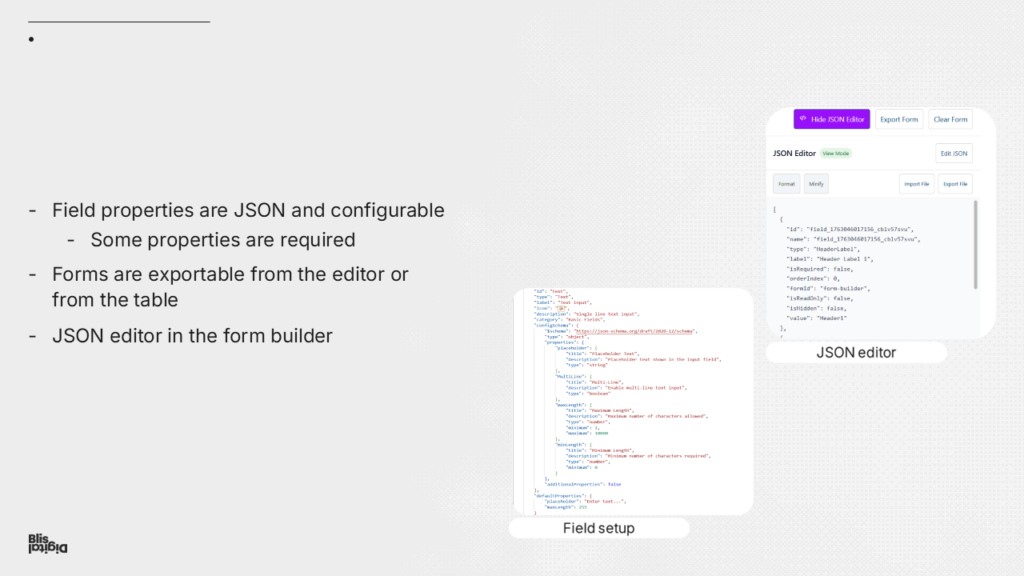The image size is (1024, 576).
Task: Click the JSON editor vertical scrollbar
Action: click(976, 245)
